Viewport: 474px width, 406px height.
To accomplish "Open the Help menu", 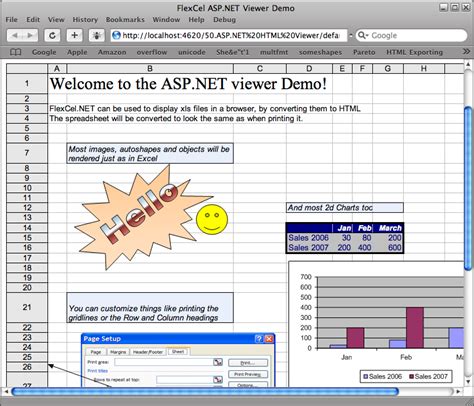I will point(196,20).
